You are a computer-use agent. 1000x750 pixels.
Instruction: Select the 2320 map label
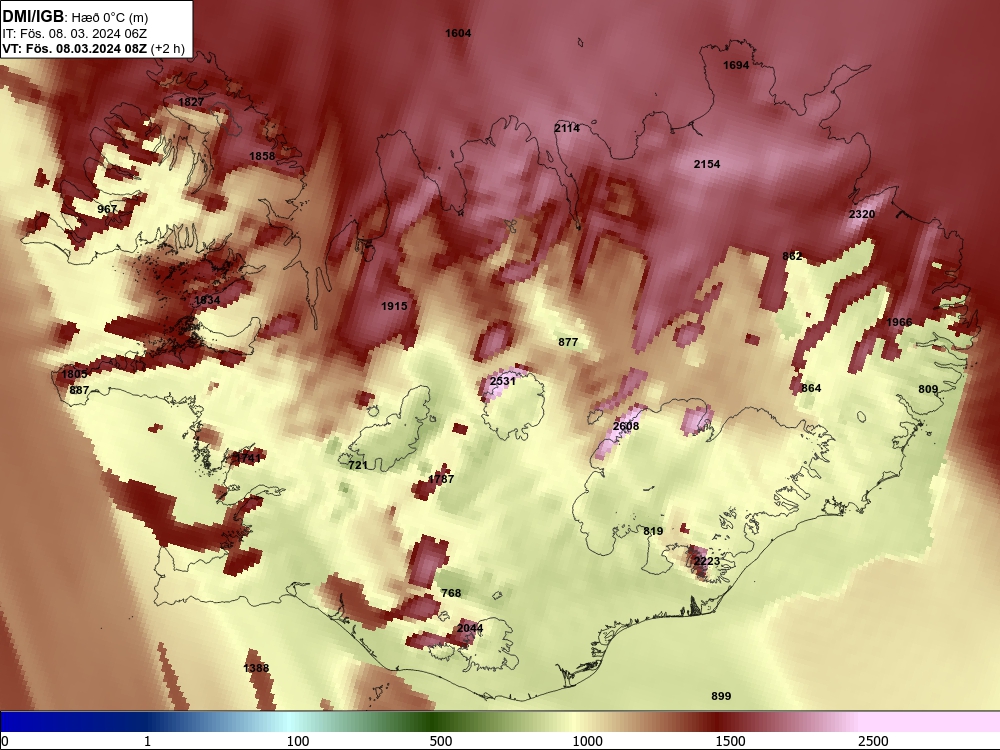point(862,214)
